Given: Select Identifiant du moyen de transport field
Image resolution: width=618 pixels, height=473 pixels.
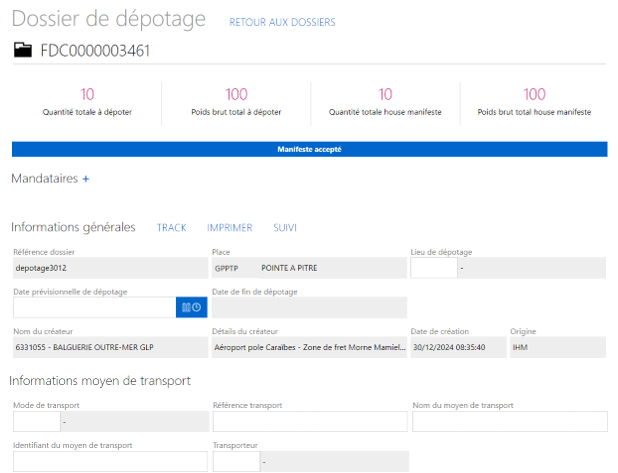Looking at the screenshot, I should point(109,461).
